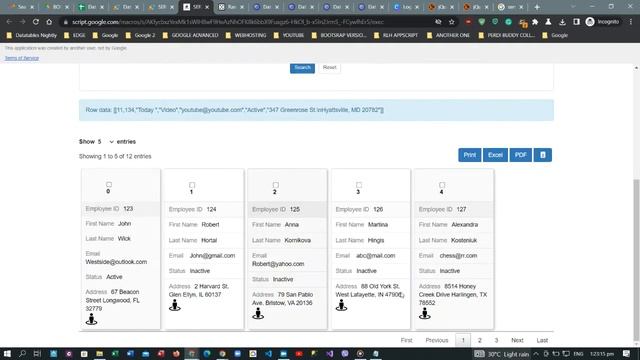The width and height of the screenshot is (640, 360).
Task: Click the person icon on Alexandra Kosteniuk's card
Action: [x=424, y=313]
